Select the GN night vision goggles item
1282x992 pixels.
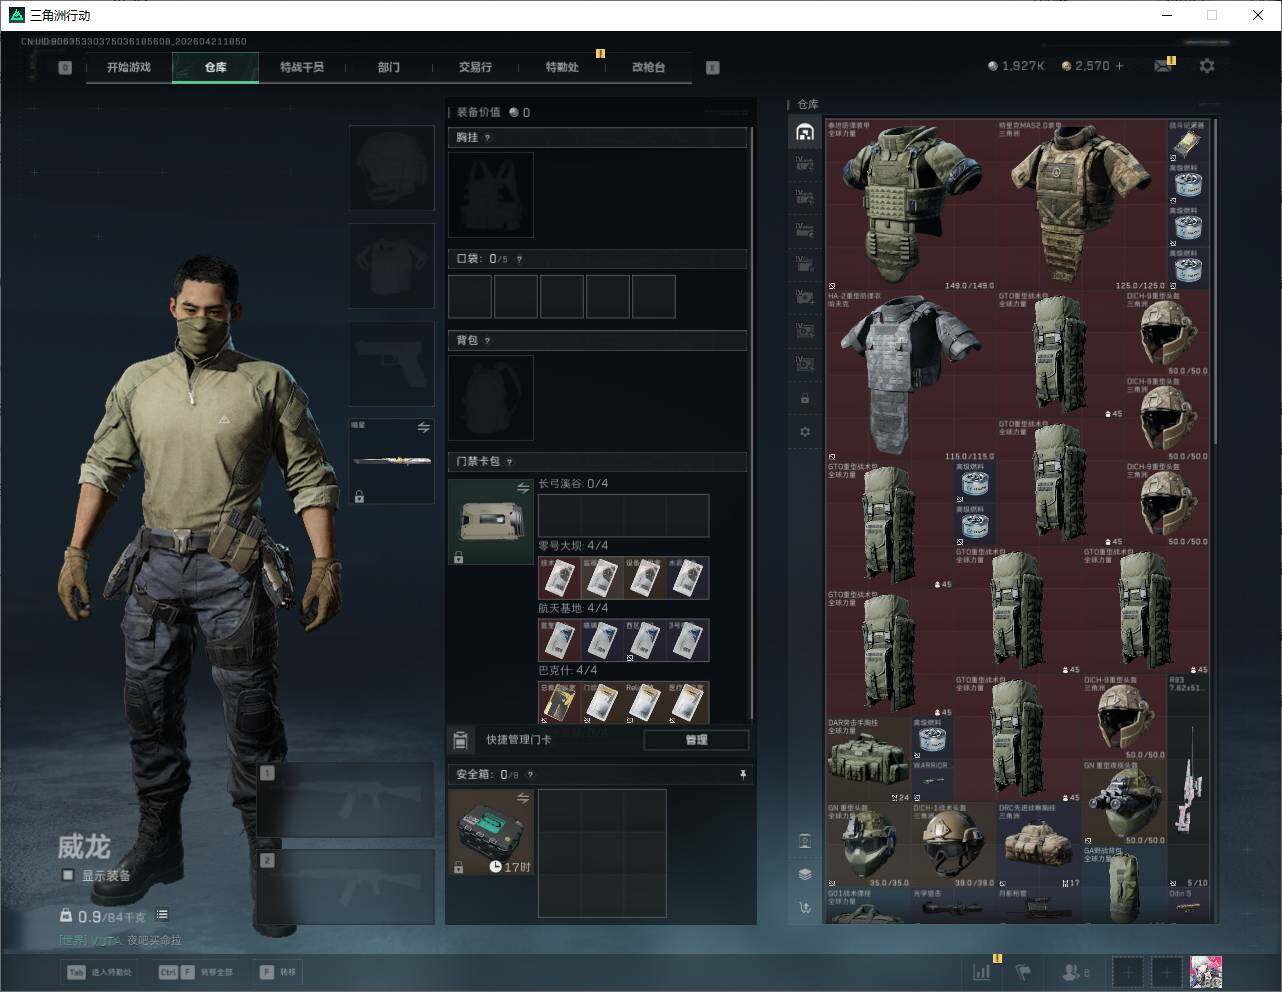1125,803
